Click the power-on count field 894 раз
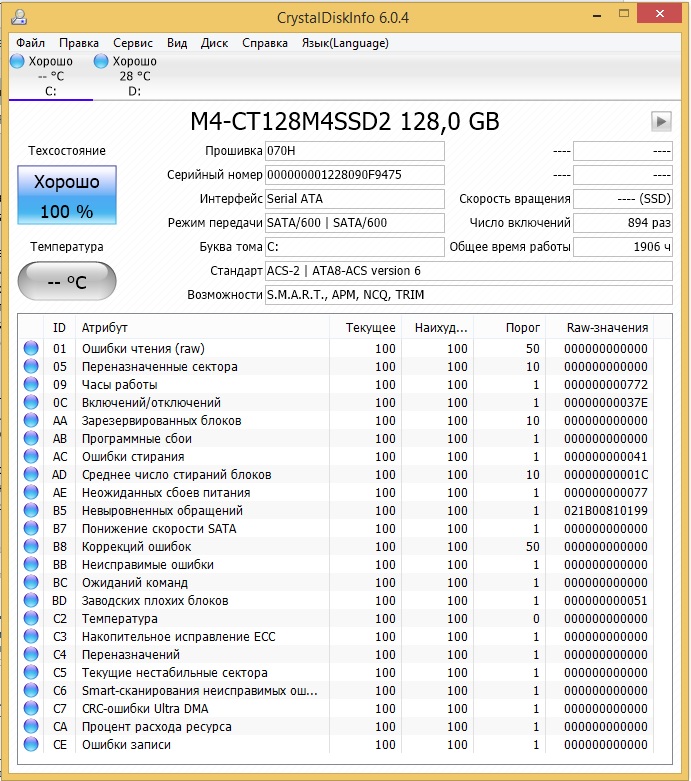This screenshot has width=691, height=781. pos(623,223)
